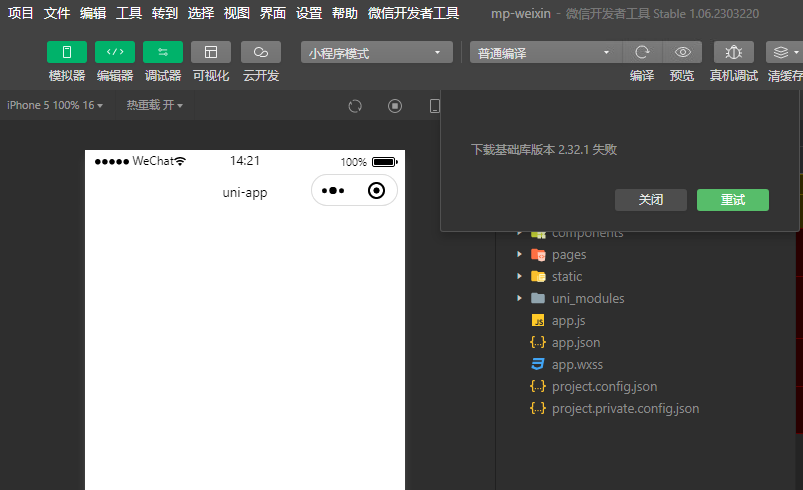The image size is (803, 490).
Task: Select the static folder
Action: pos(567,276)
